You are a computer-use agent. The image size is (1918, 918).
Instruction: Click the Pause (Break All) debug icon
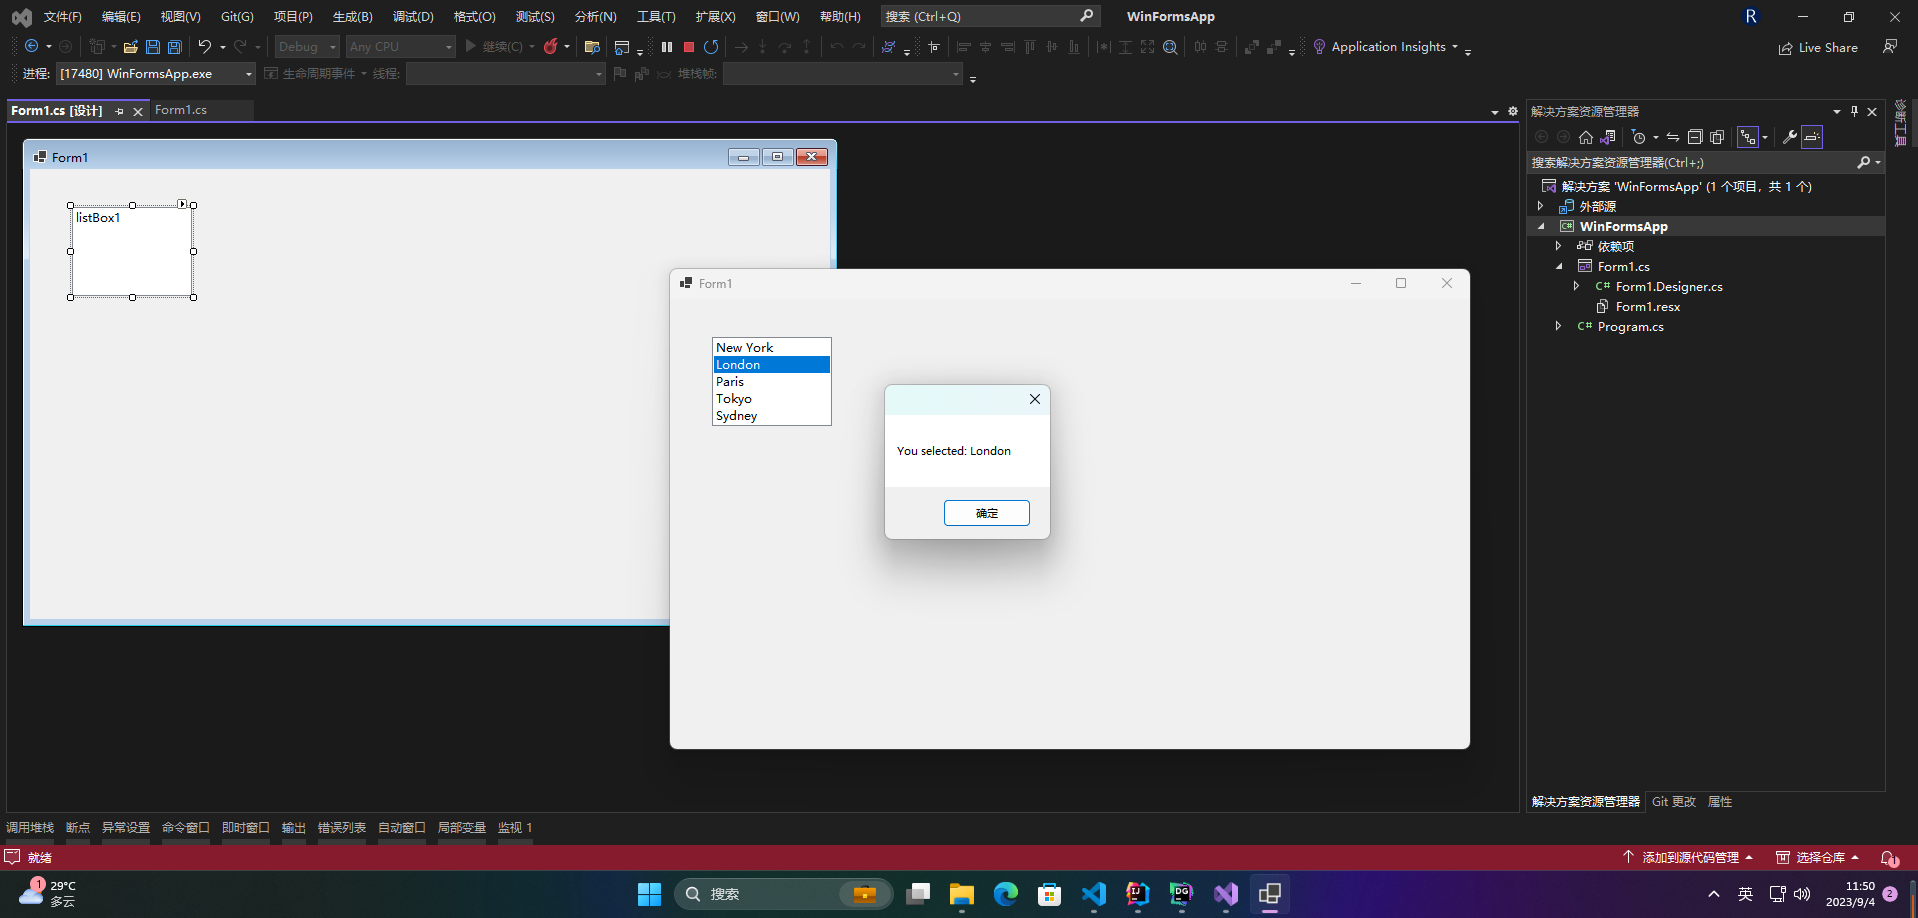(x=667, y=47)
